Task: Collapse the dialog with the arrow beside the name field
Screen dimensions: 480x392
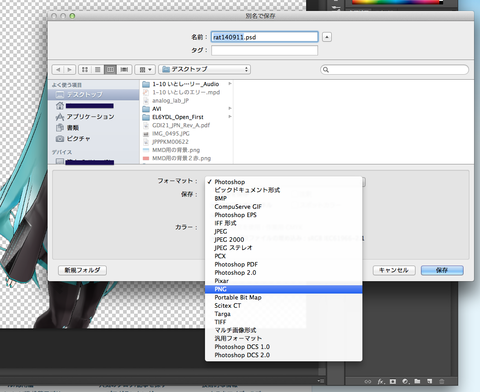Action: 327,37
